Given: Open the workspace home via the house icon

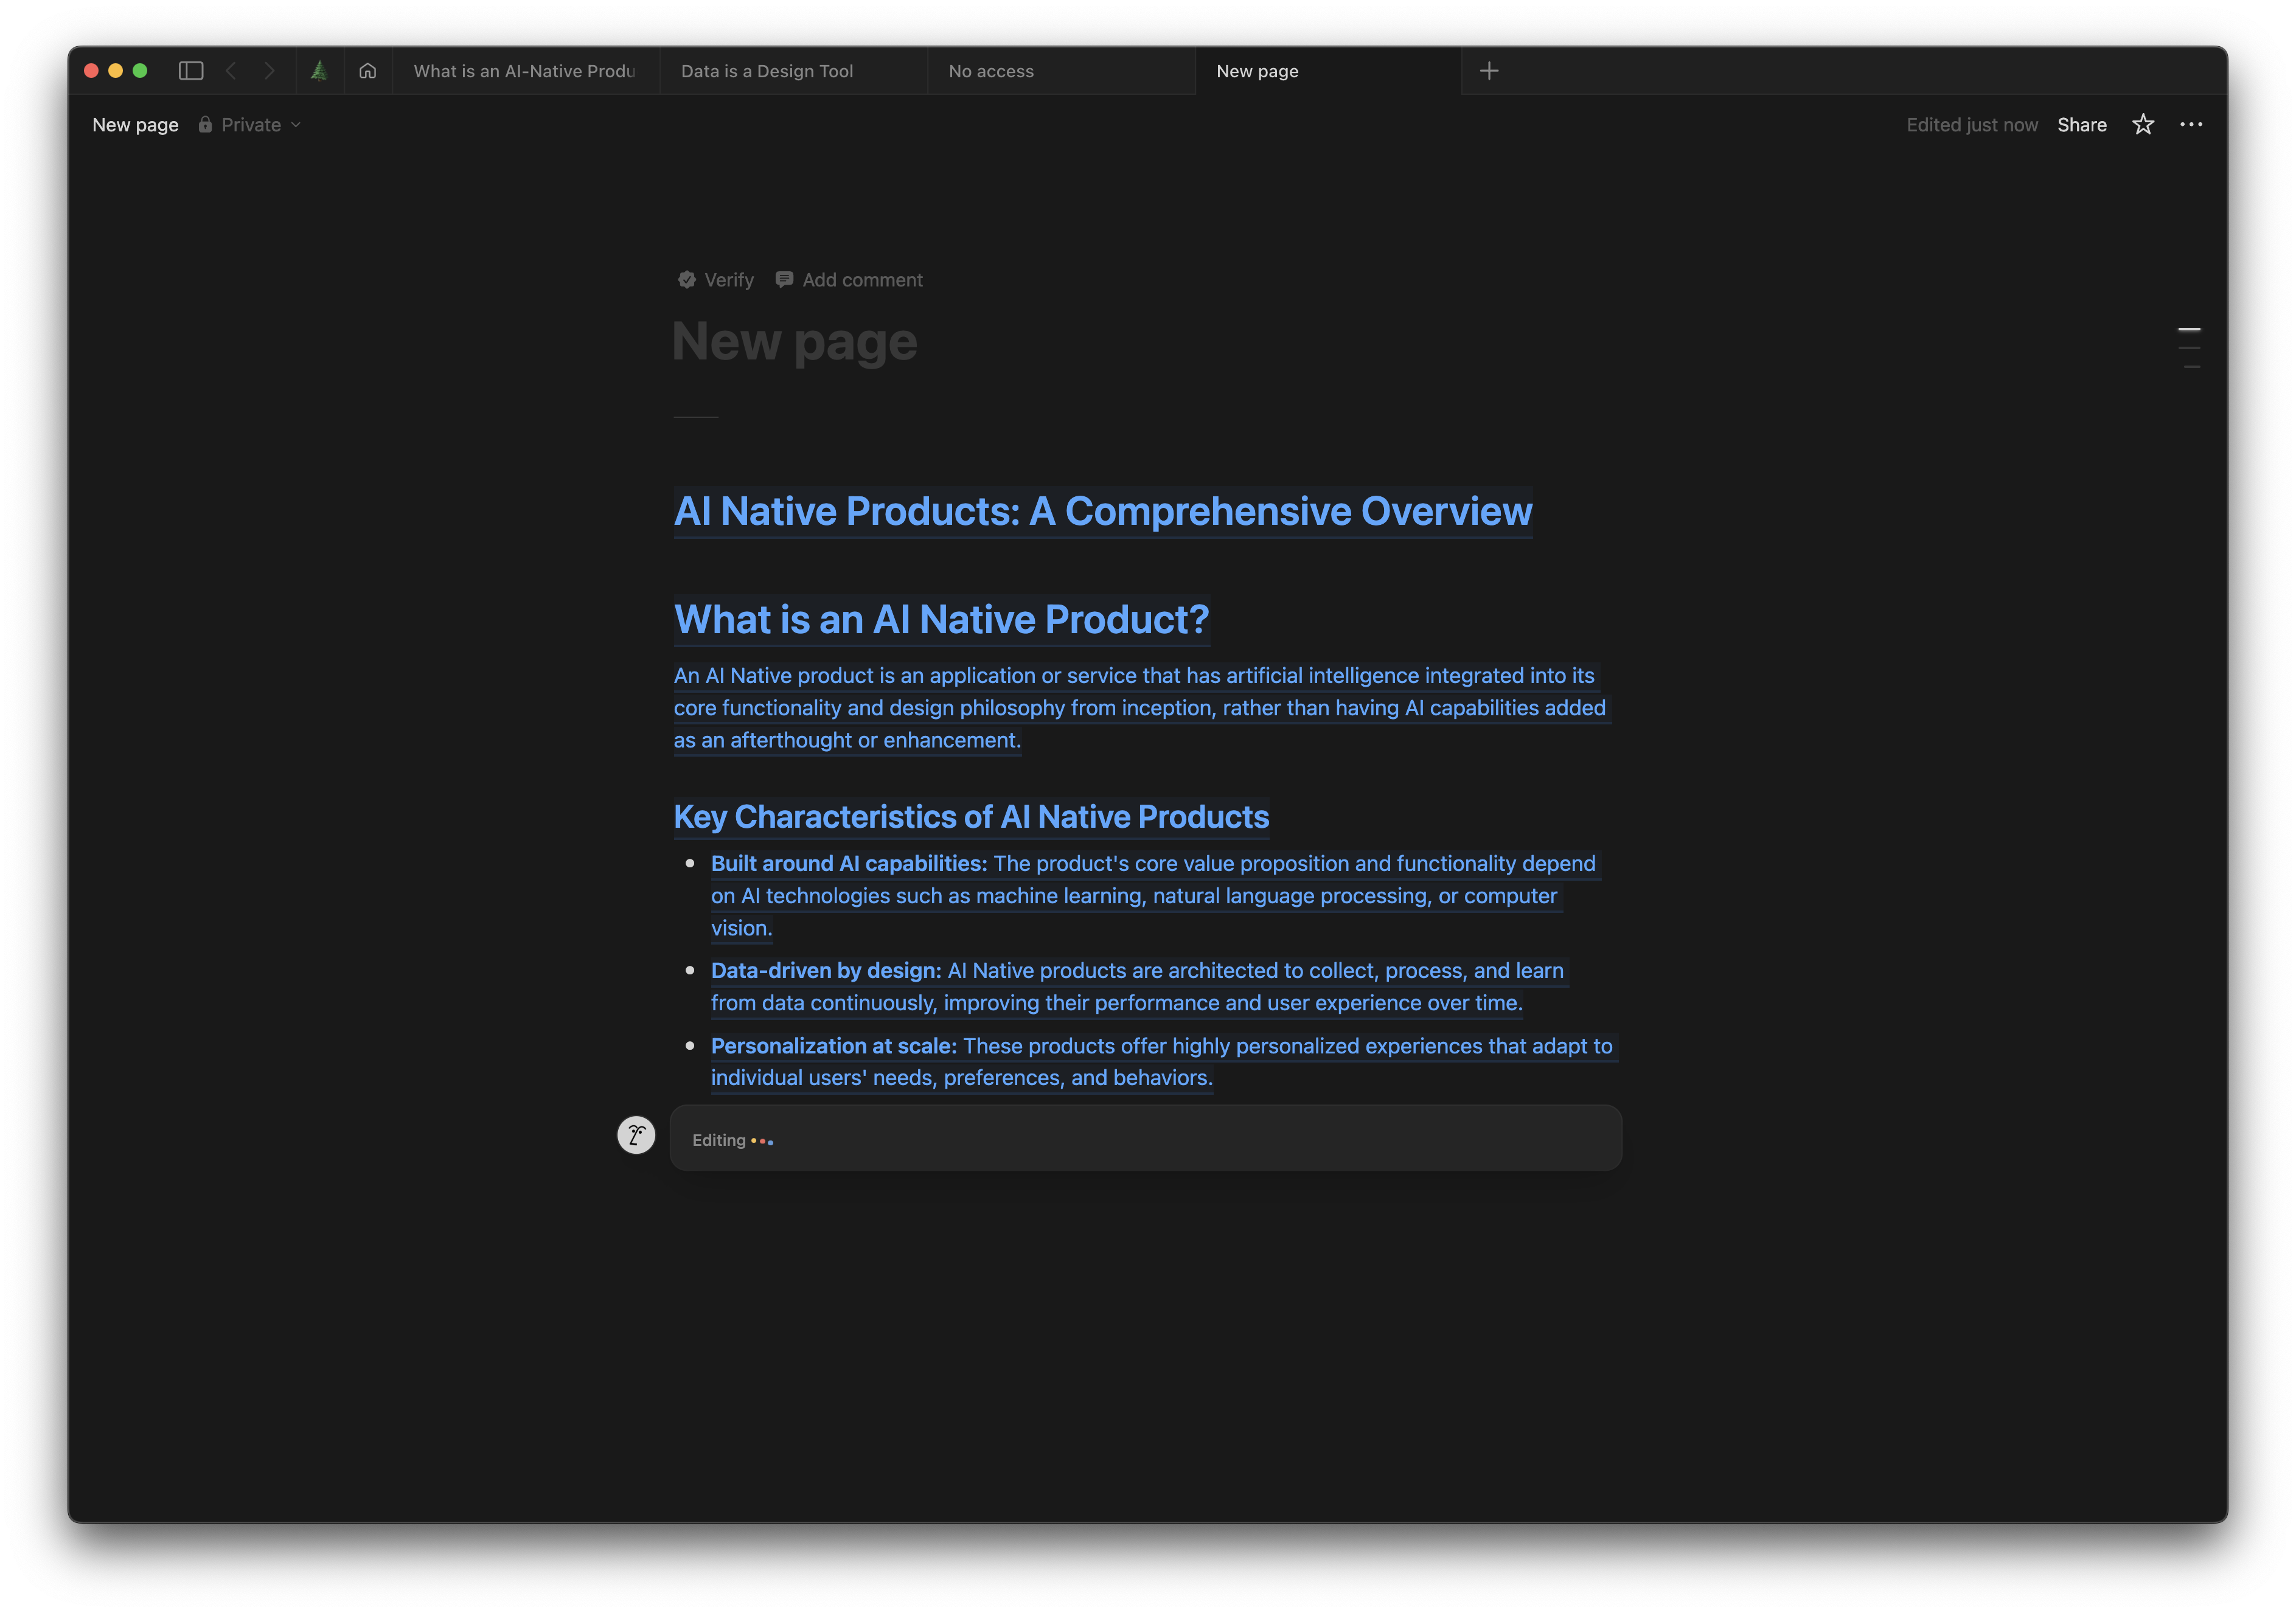Looking at the screenshot, I should tap(367, 71).
